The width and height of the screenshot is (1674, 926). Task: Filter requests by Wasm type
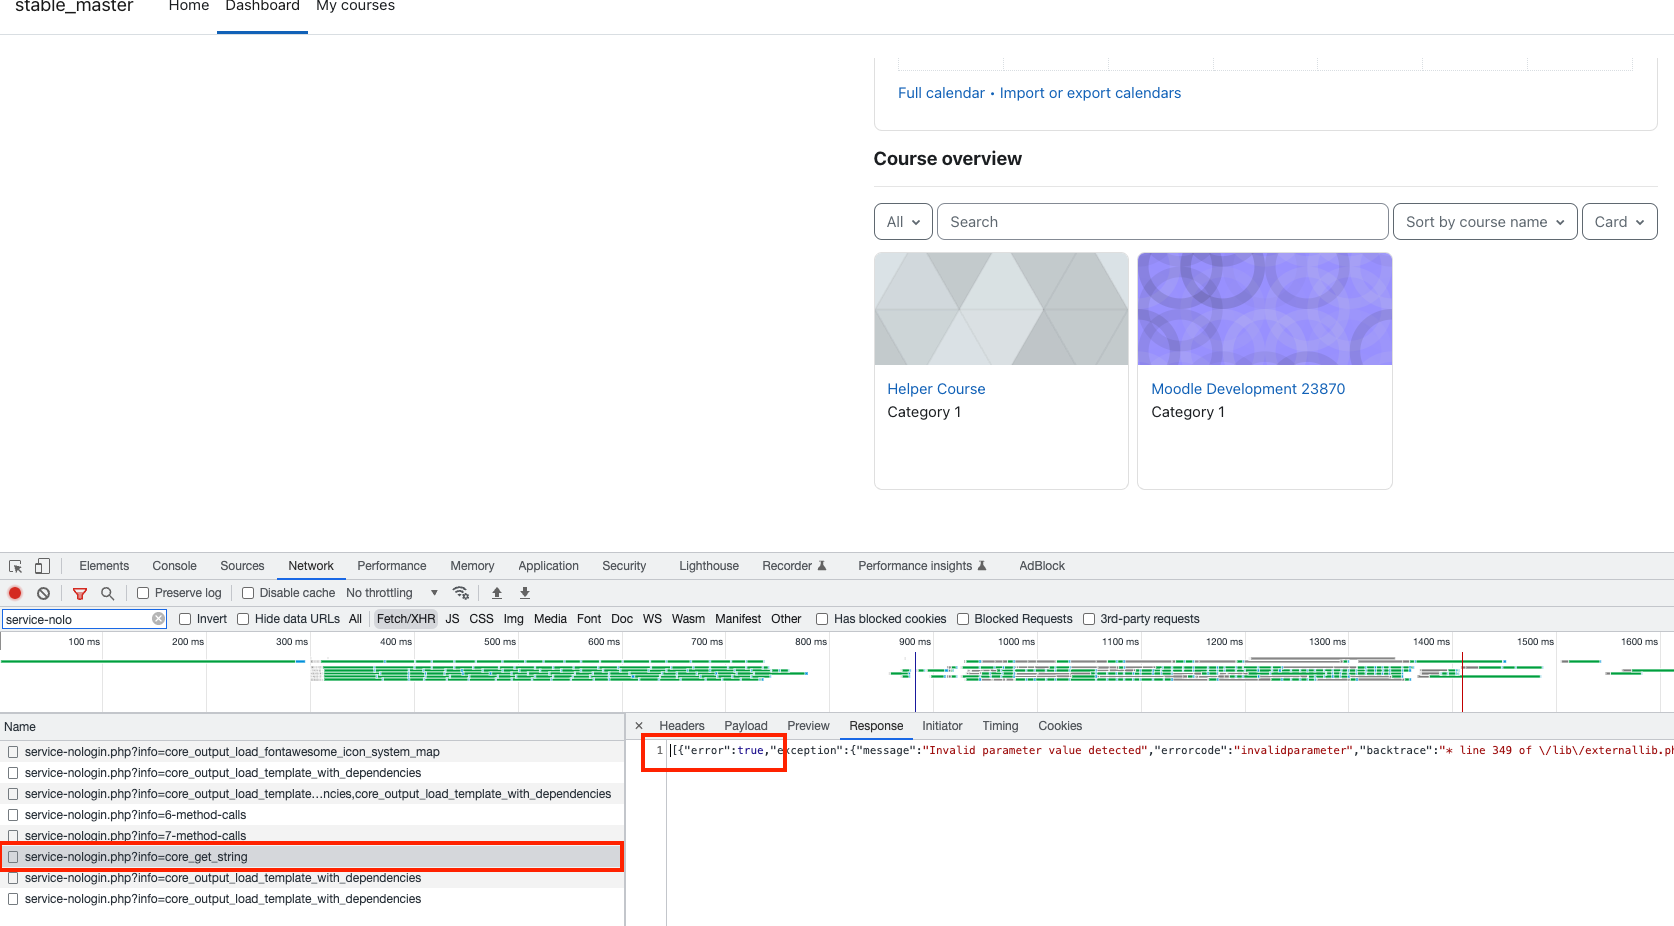tap(688, 619)
